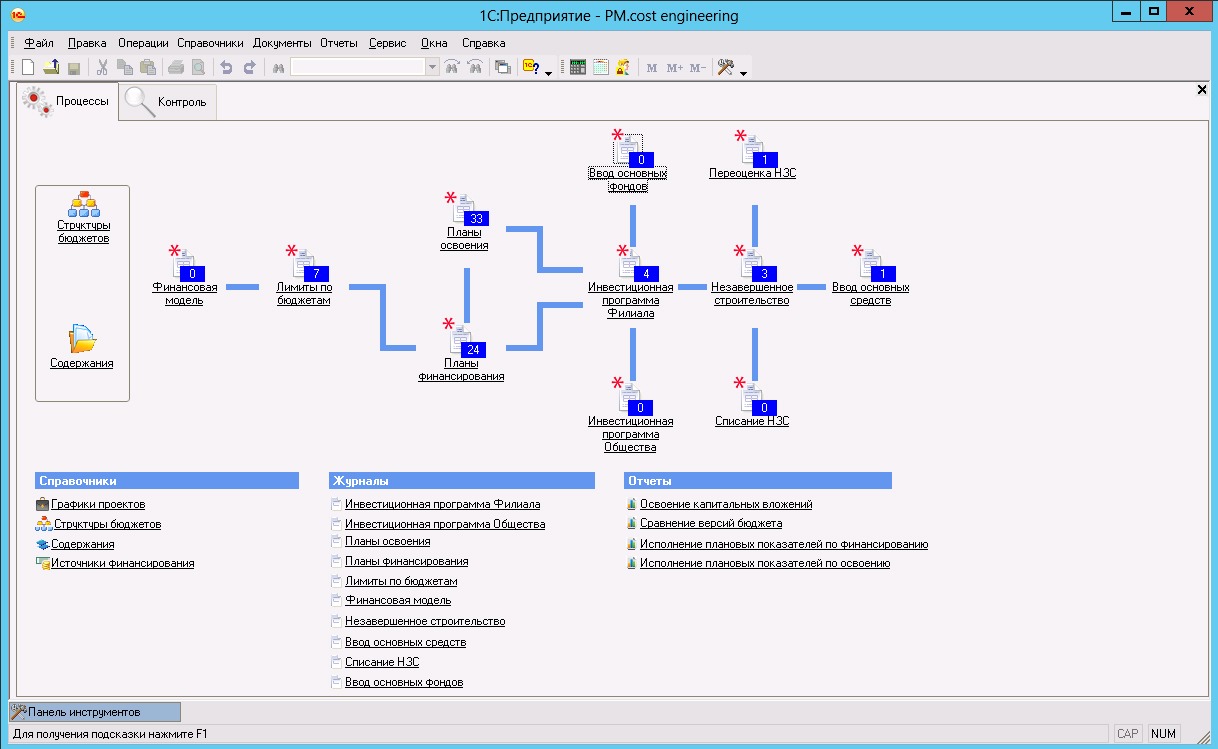Open the Справочники menu
The width and height of the screenshot is (1218, 749).
[210, 43]
